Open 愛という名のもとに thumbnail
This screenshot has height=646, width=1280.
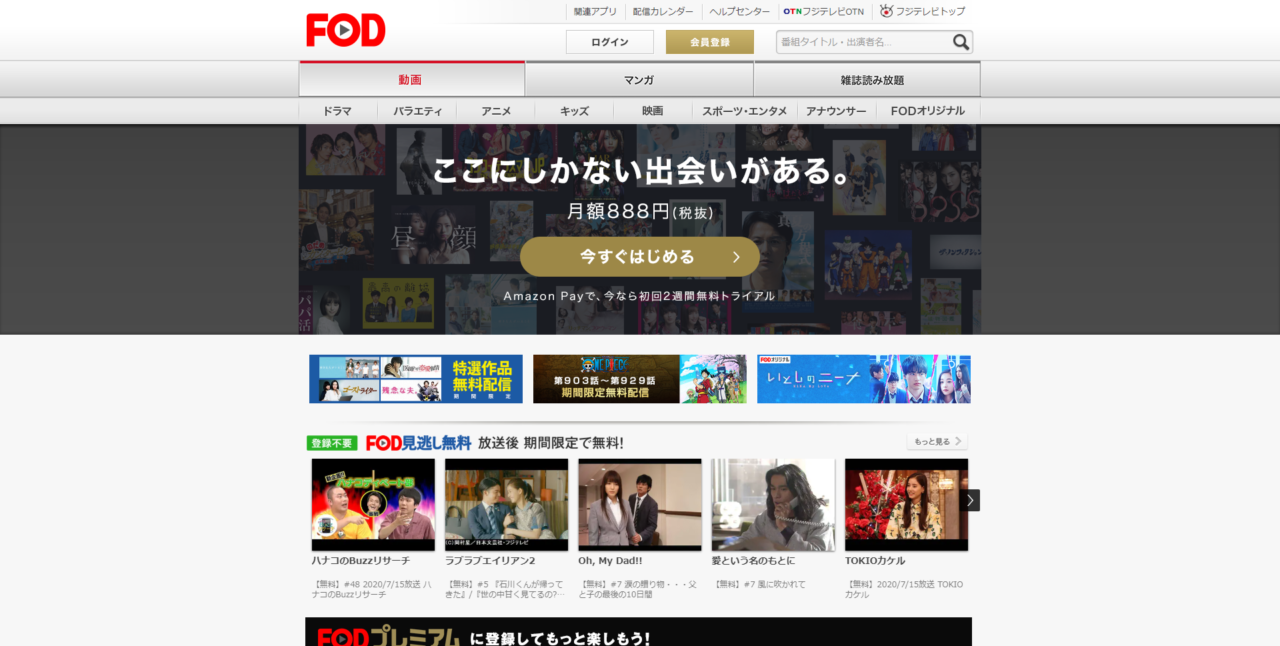tap(773, 504)
